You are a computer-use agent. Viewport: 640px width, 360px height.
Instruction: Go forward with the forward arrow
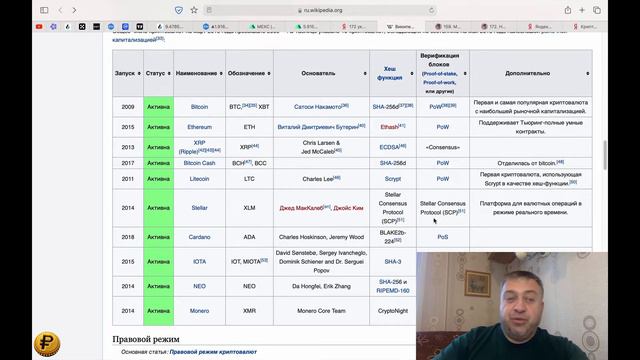74,10
